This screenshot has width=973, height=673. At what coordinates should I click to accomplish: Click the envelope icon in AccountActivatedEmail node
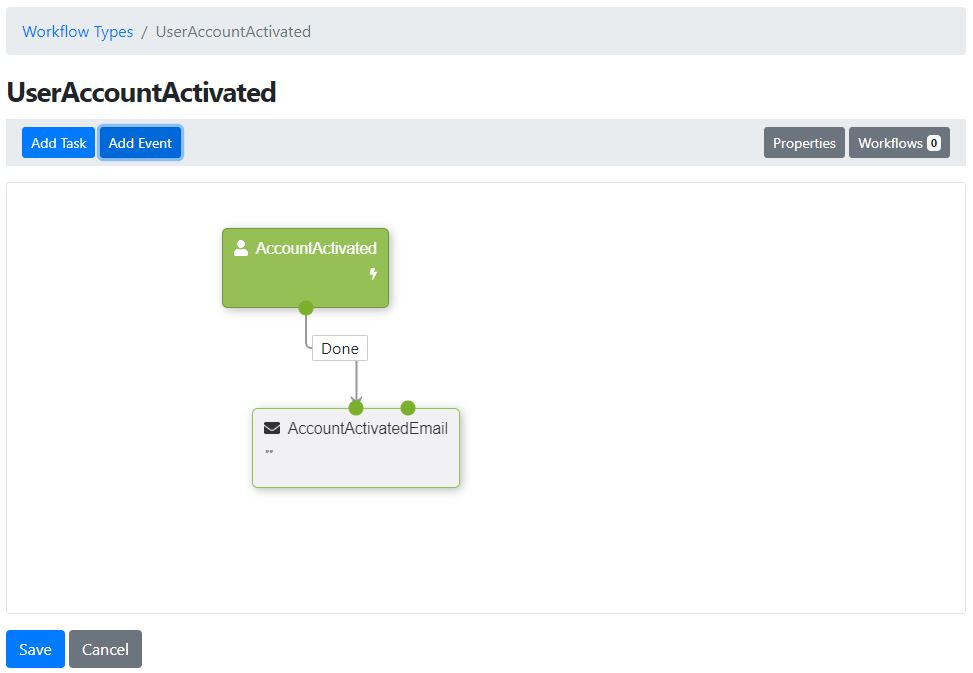pos(272,428)
